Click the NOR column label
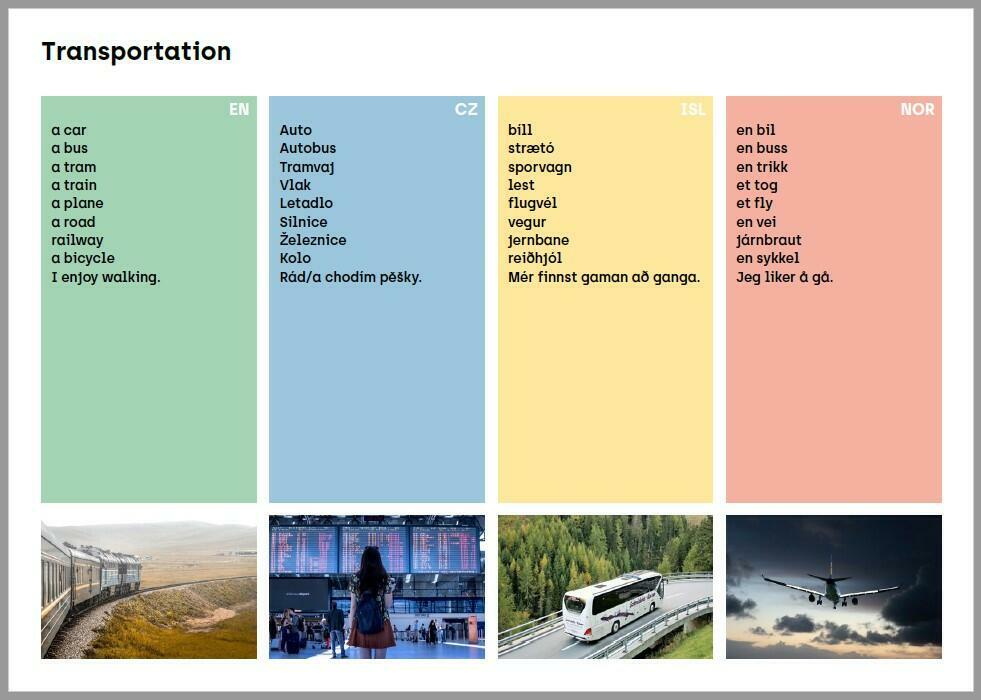The width and height of the screenshot is (981, 700). (917, 110)
